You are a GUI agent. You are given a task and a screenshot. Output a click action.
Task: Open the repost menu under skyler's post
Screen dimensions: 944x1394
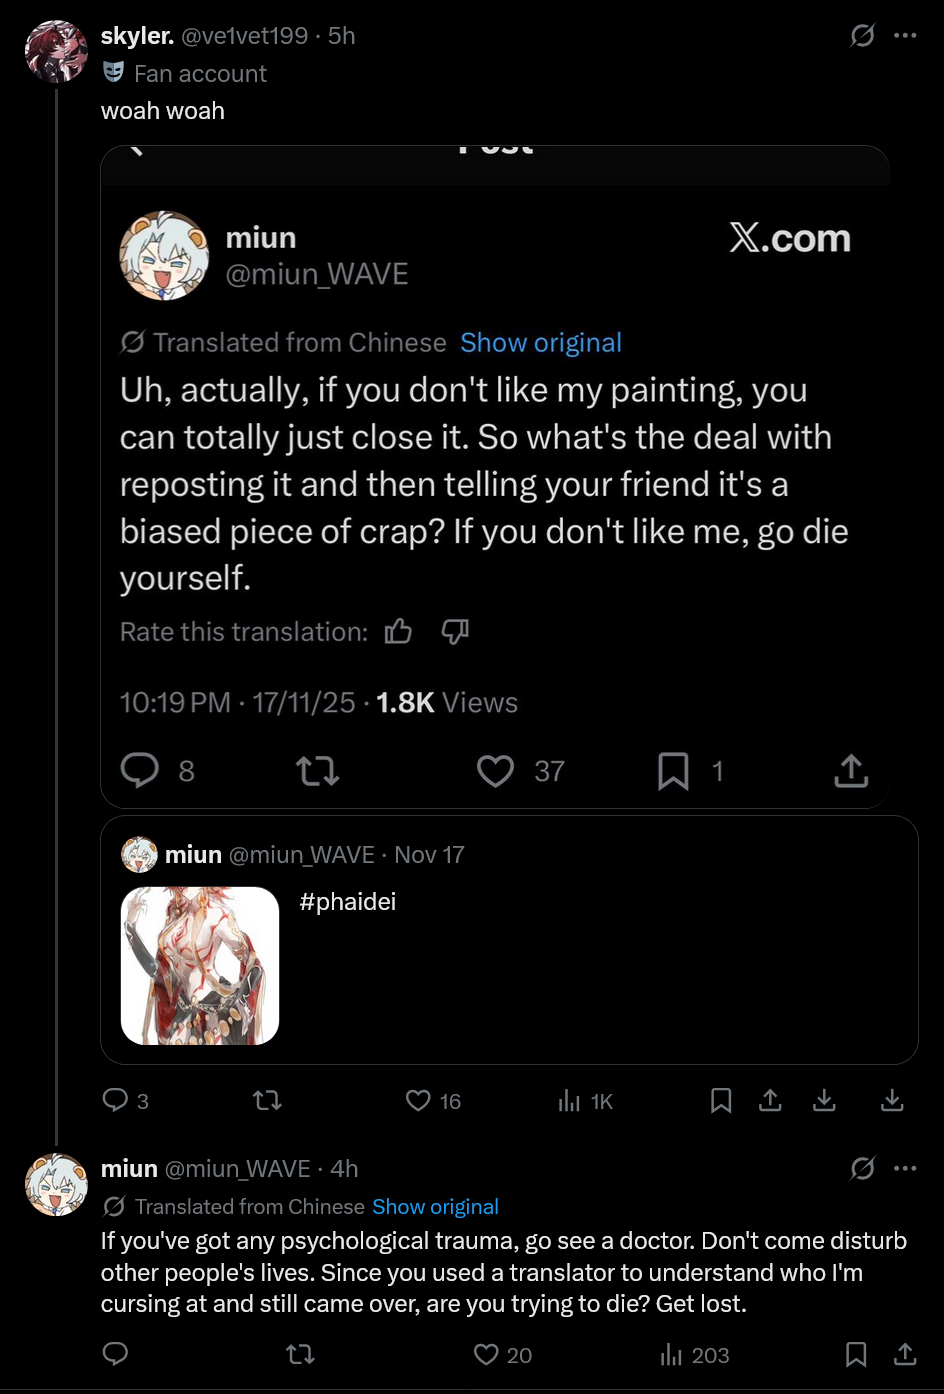point(267,1101)
